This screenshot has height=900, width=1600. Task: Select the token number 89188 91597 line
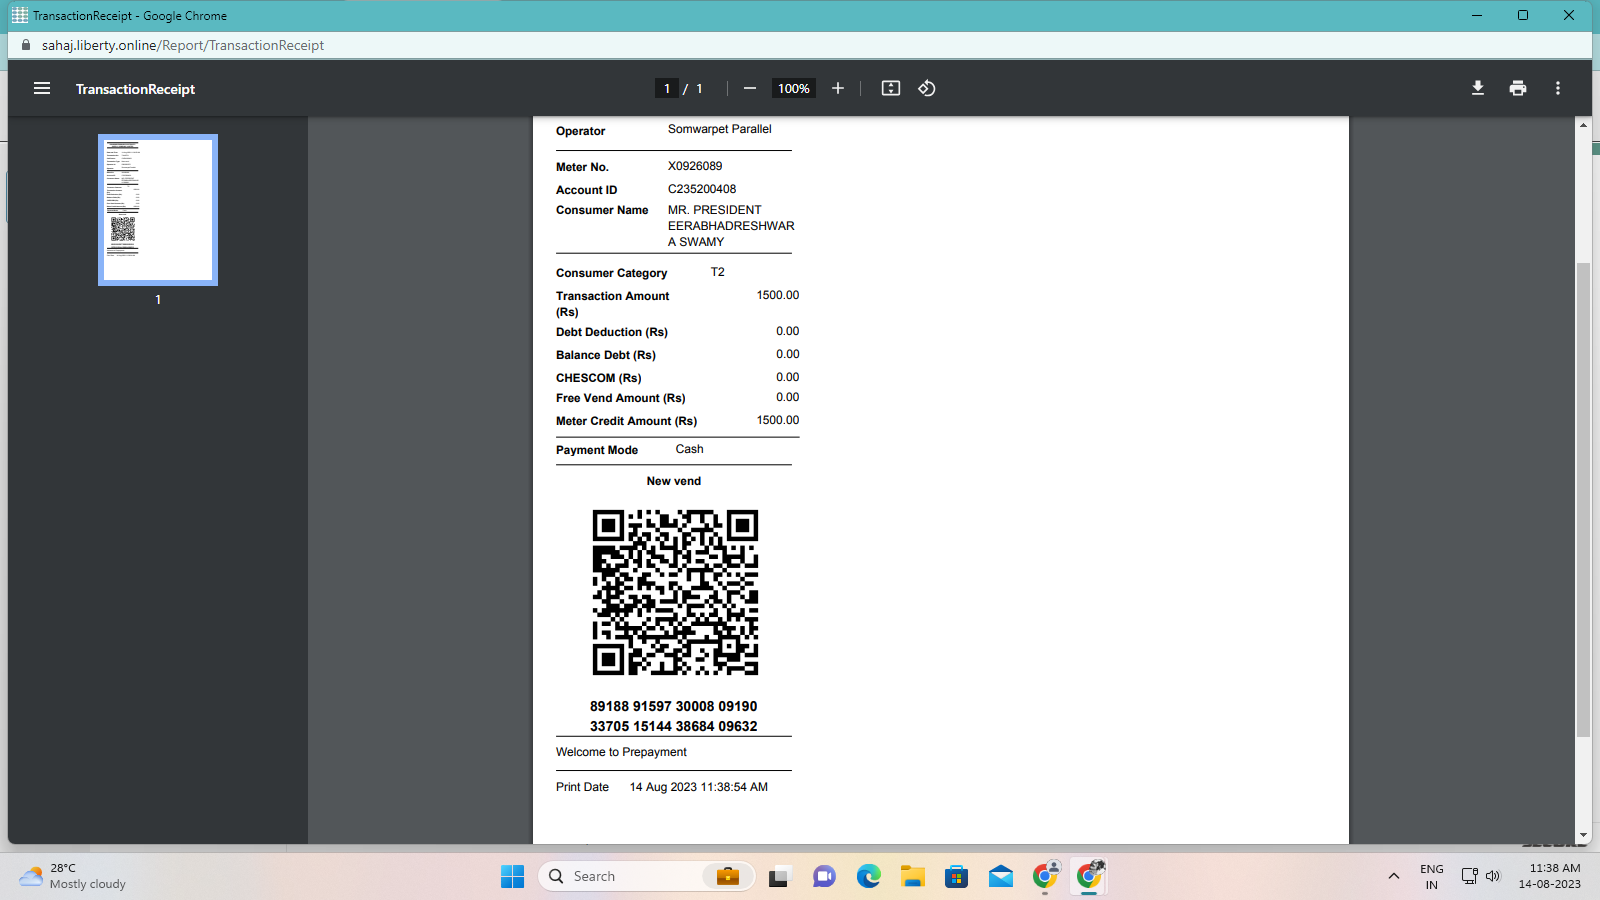(x=674, y=706)
